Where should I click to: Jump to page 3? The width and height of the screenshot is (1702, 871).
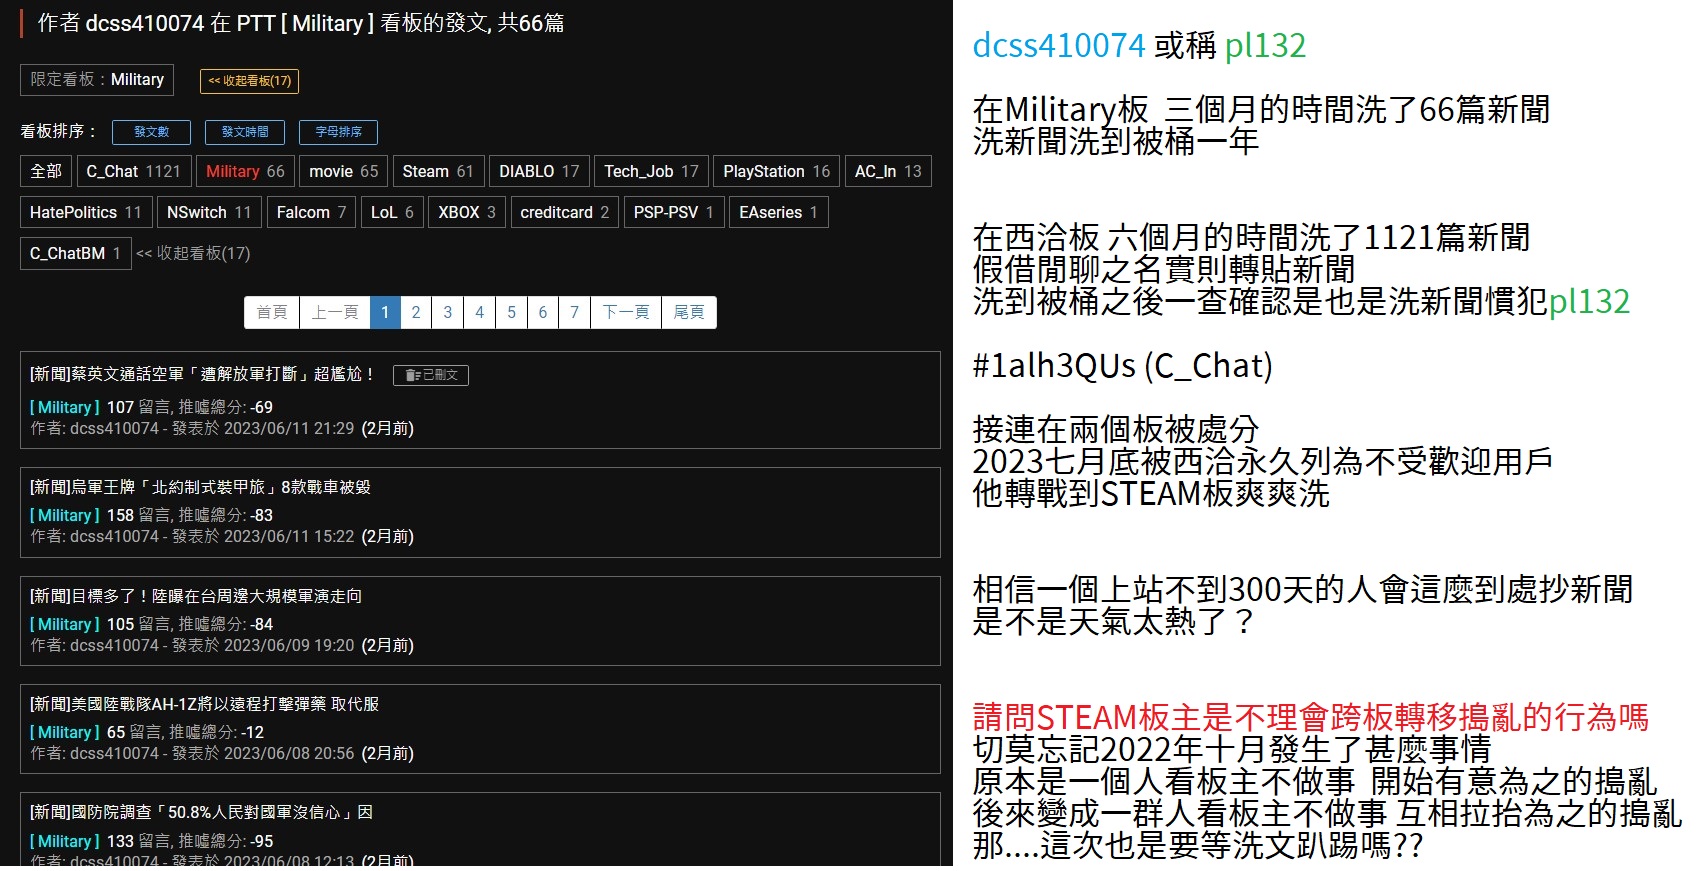[448, 312]
